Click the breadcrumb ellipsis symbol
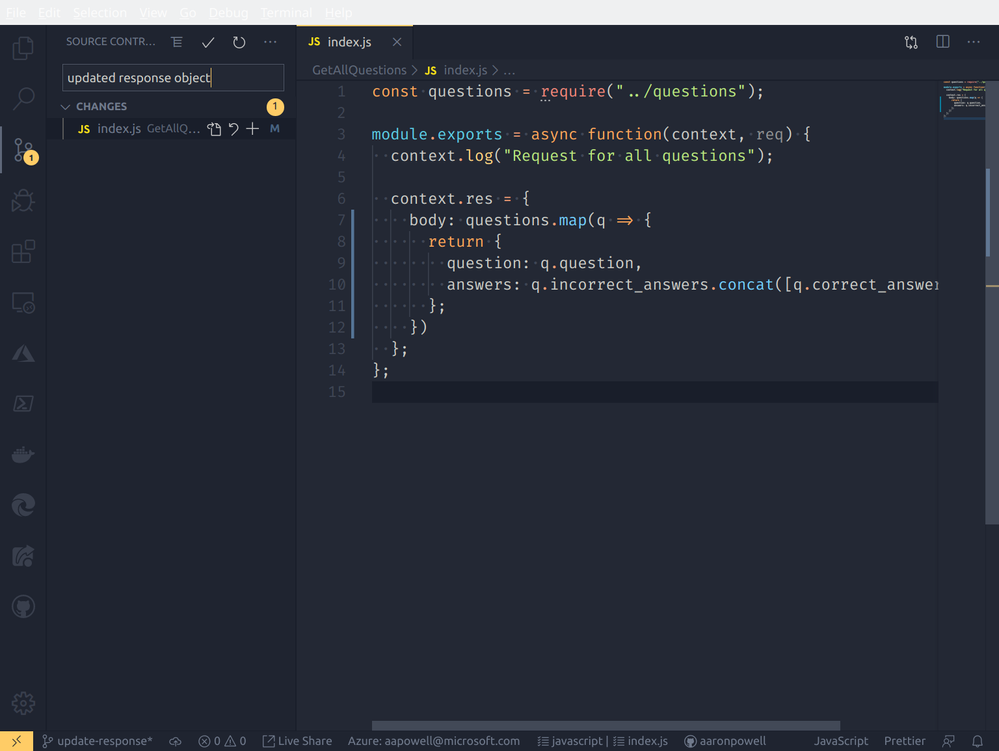 tap(509, 70)
